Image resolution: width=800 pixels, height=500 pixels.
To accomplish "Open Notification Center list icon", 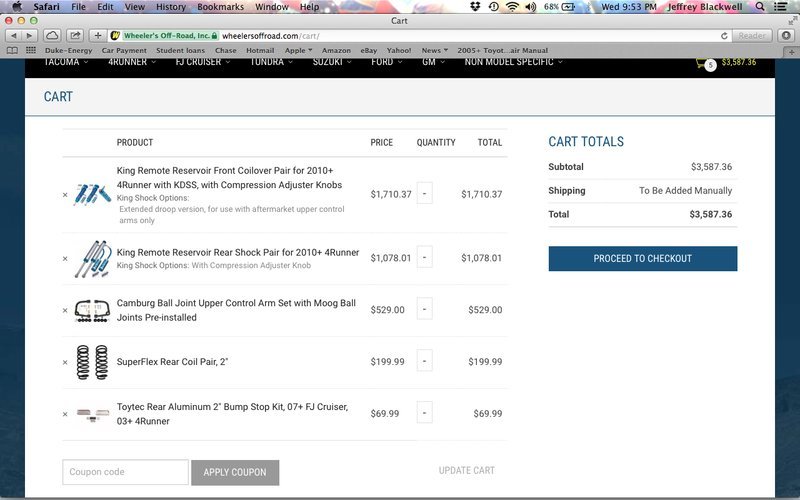I will click(x=781, y=7).
